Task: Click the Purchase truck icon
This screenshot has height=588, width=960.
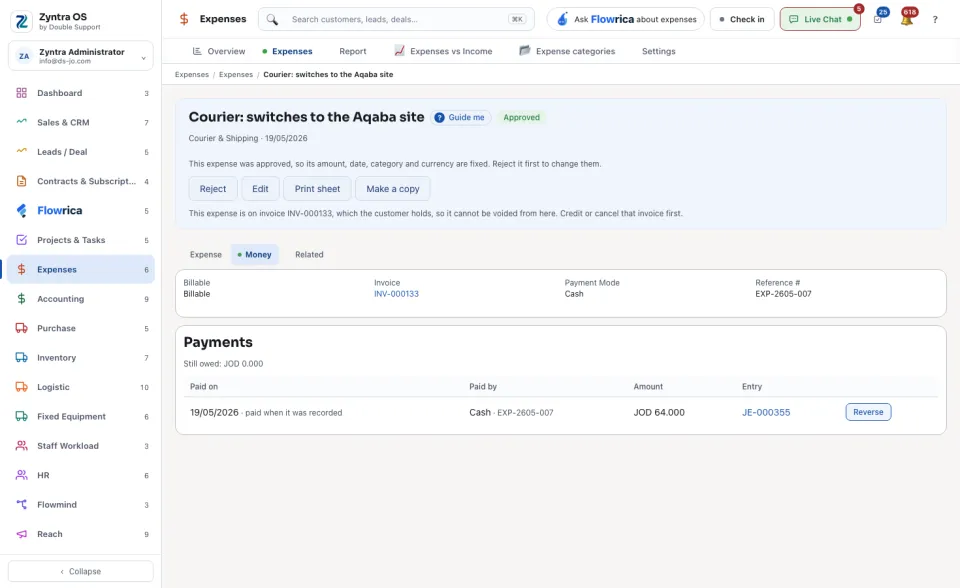Action: pyautogui.click(x=21, y=328)
